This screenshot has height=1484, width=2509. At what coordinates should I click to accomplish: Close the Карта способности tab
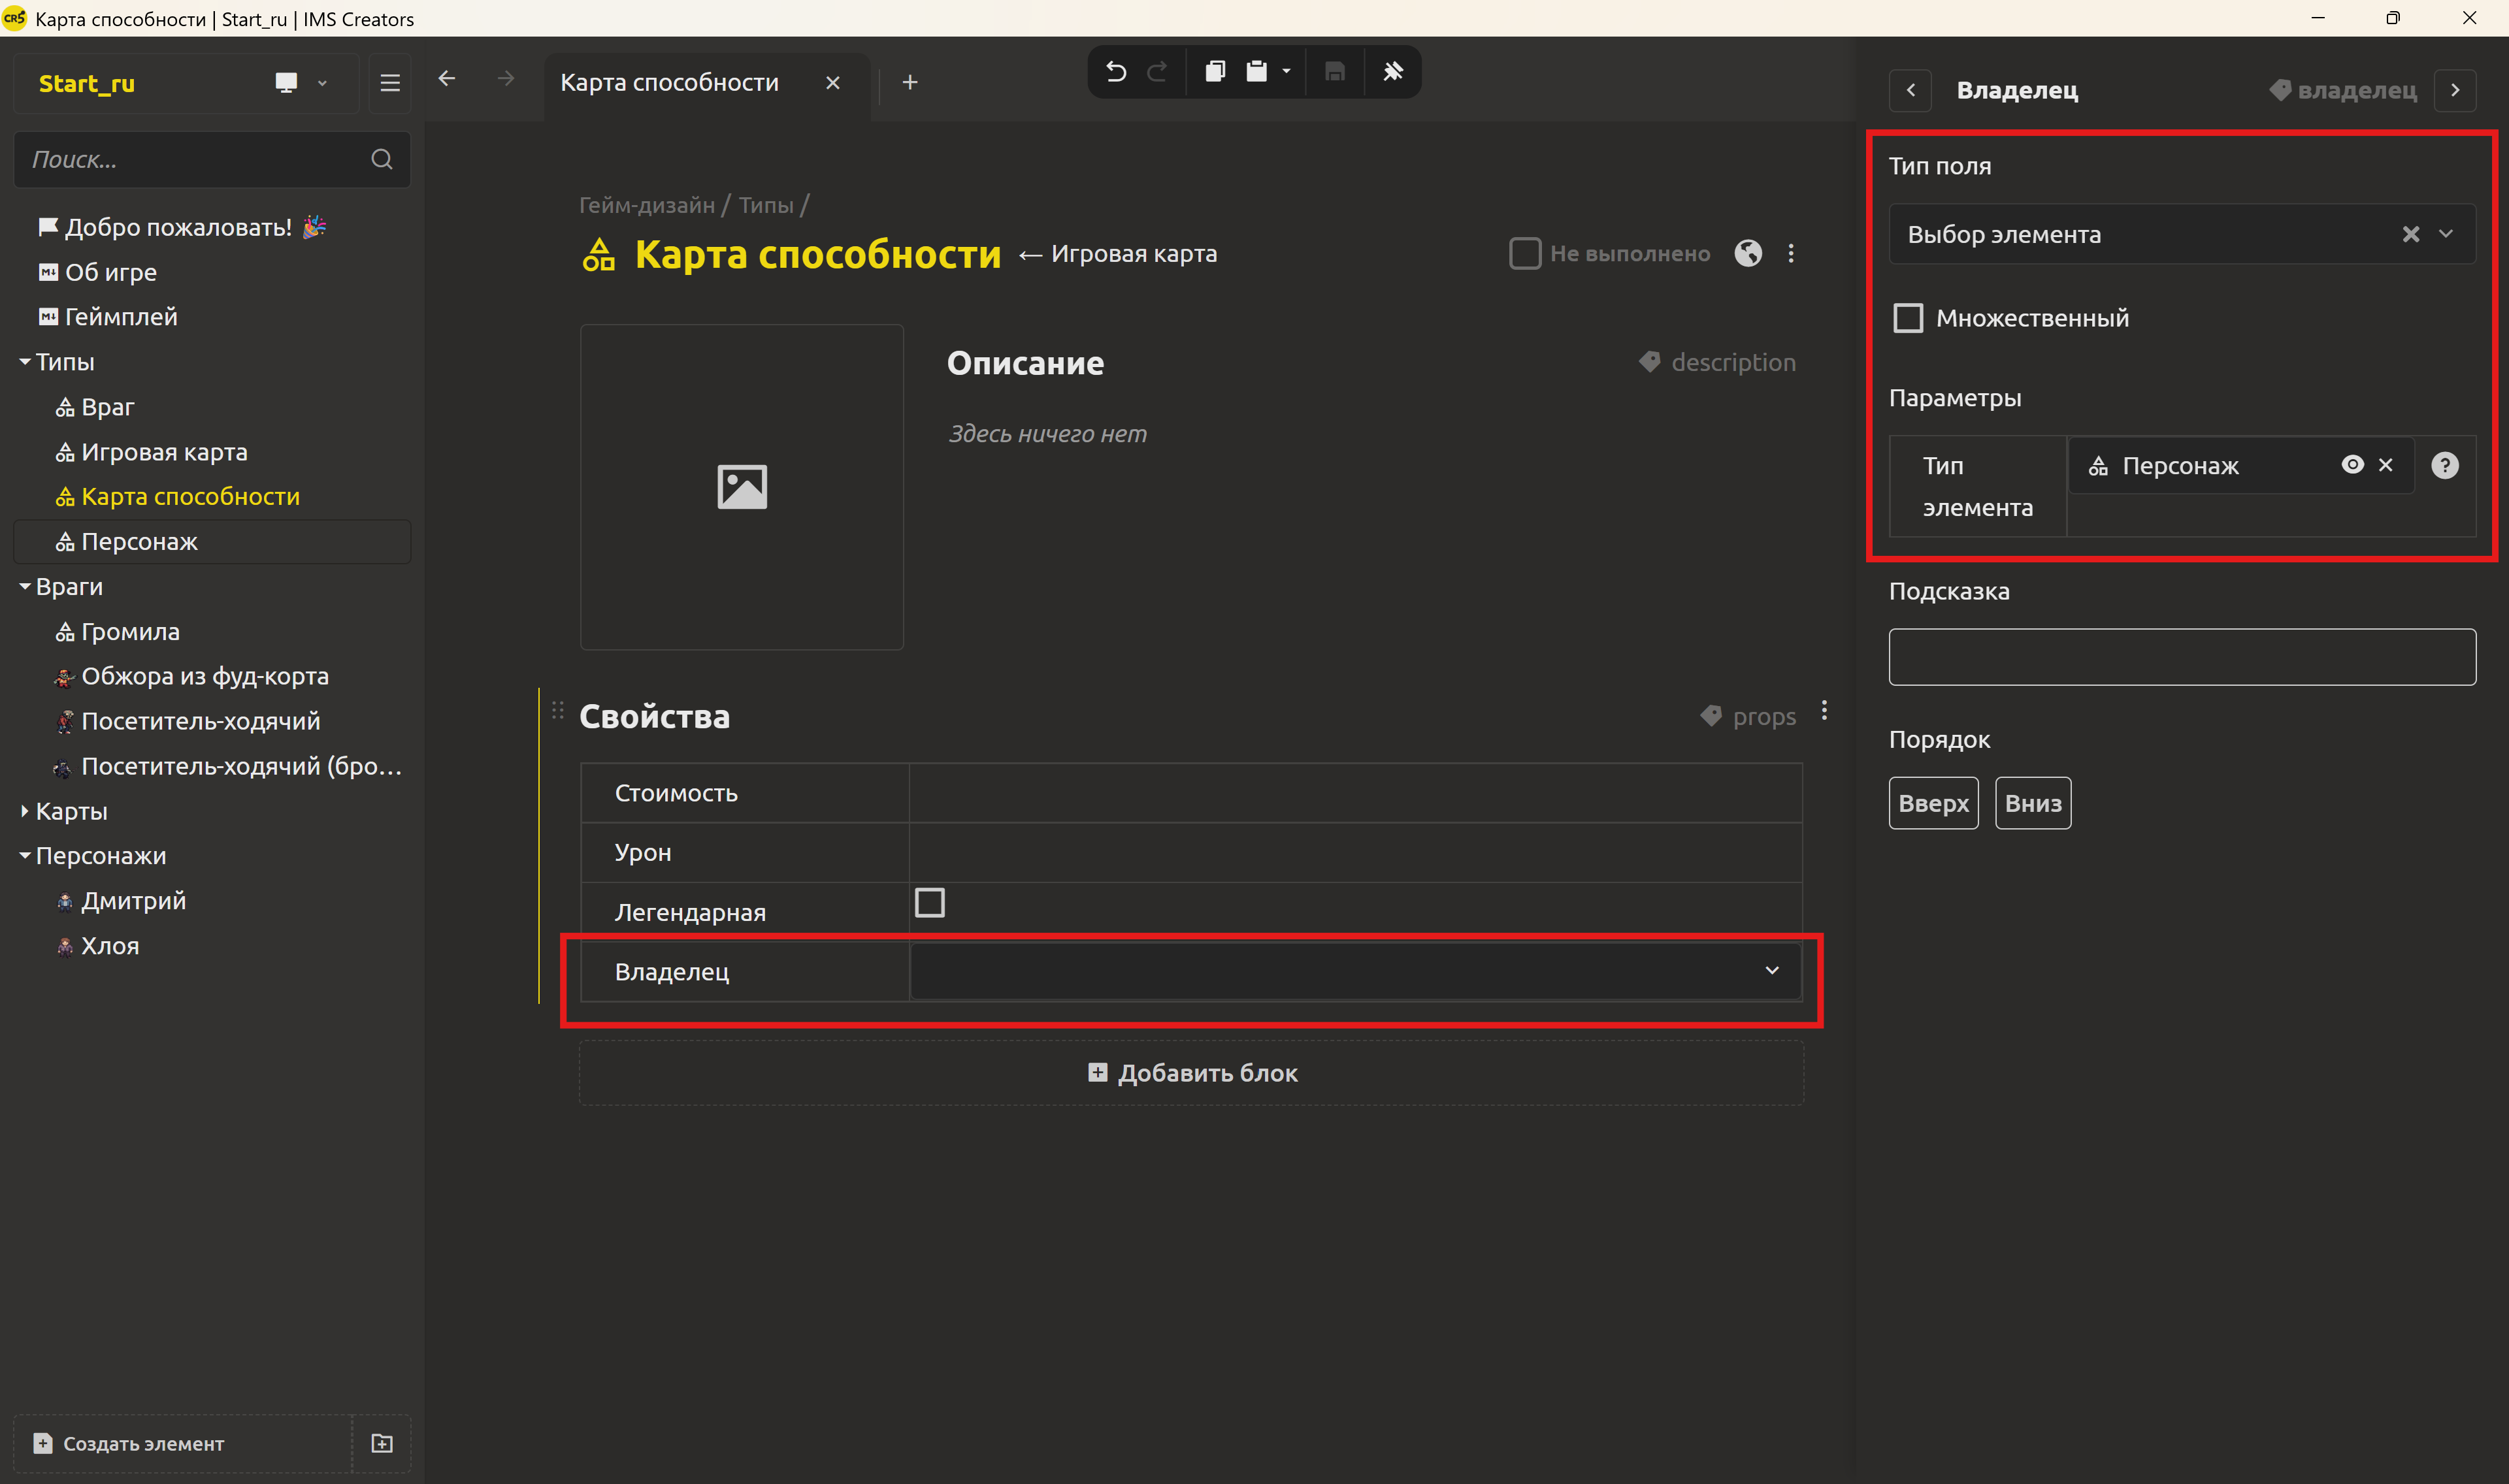coord(833,82)
